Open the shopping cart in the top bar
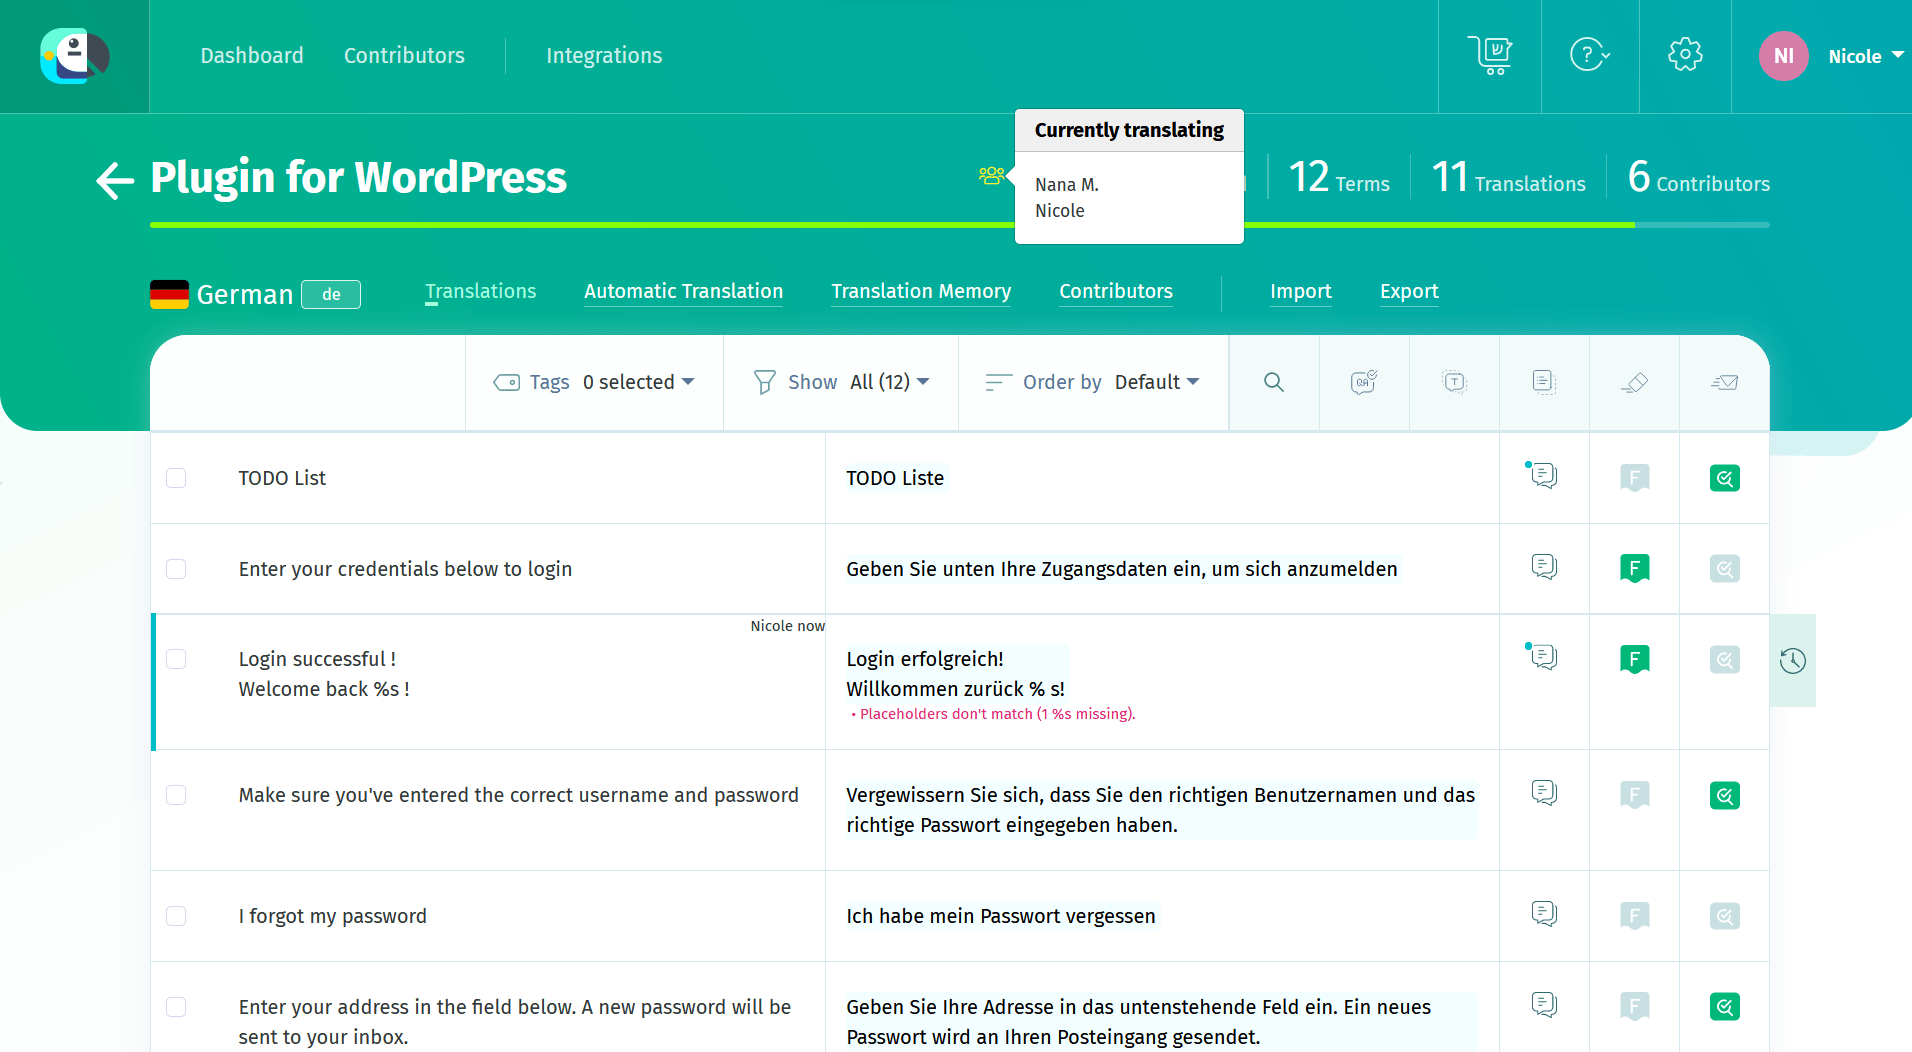The image size is (1912, 1052). (1490, 55)
